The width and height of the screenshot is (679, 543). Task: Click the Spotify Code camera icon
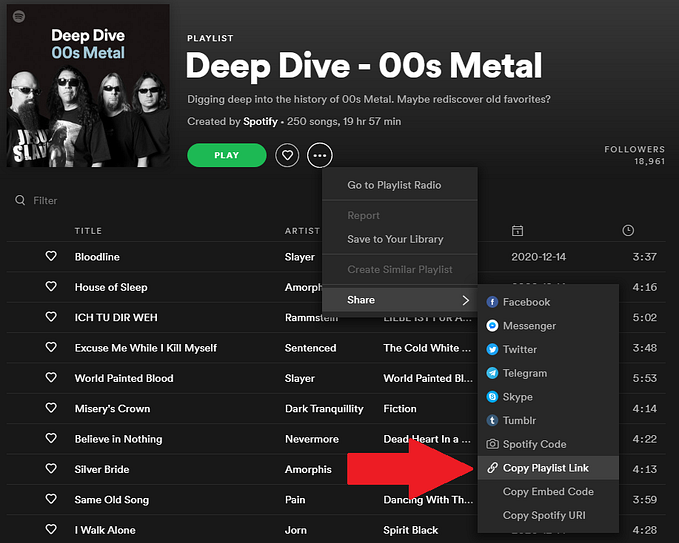click(x=492, y=444)
